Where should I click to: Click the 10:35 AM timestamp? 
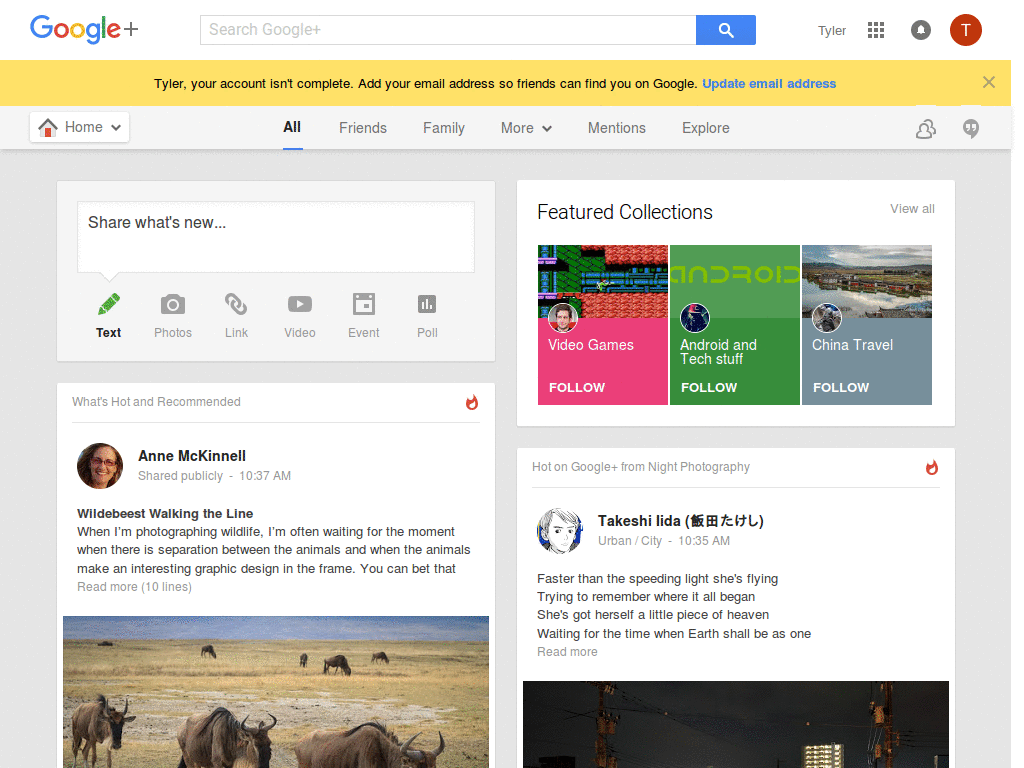703,541
